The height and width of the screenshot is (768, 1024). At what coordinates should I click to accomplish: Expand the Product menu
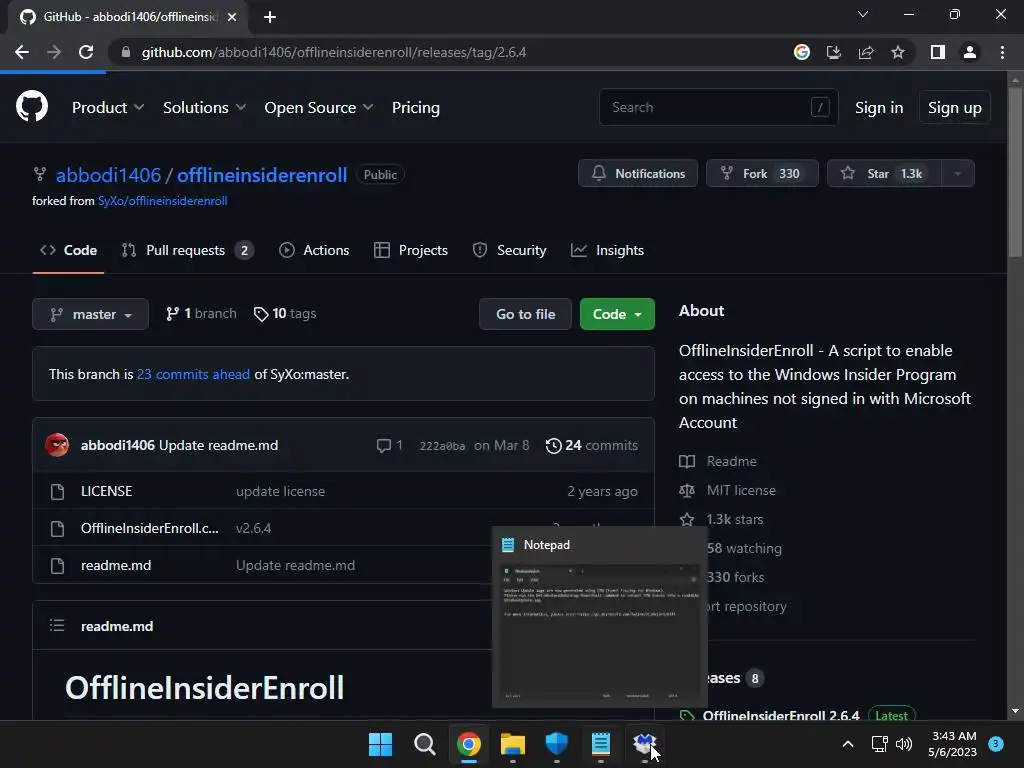click(x=108, y=108)
